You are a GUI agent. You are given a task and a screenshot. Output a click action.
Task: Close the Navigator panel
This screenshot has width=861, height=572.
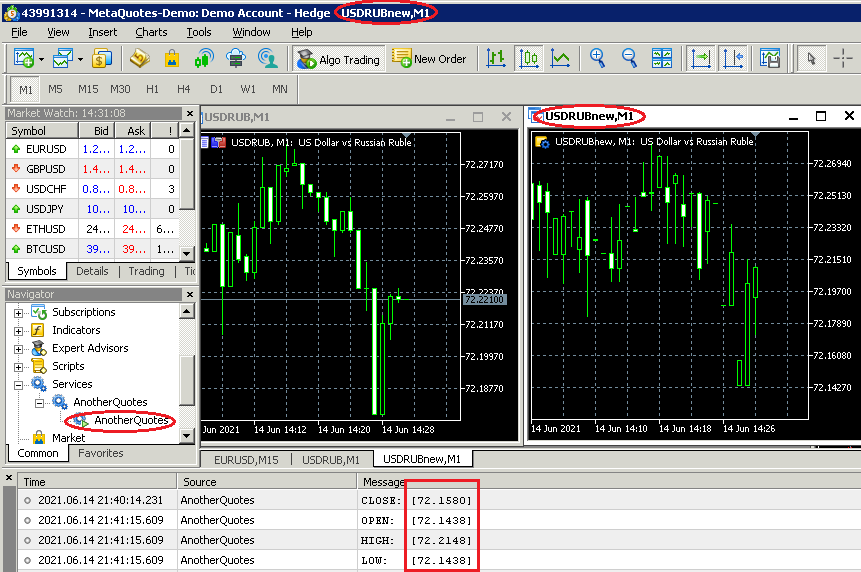[190, 294]
